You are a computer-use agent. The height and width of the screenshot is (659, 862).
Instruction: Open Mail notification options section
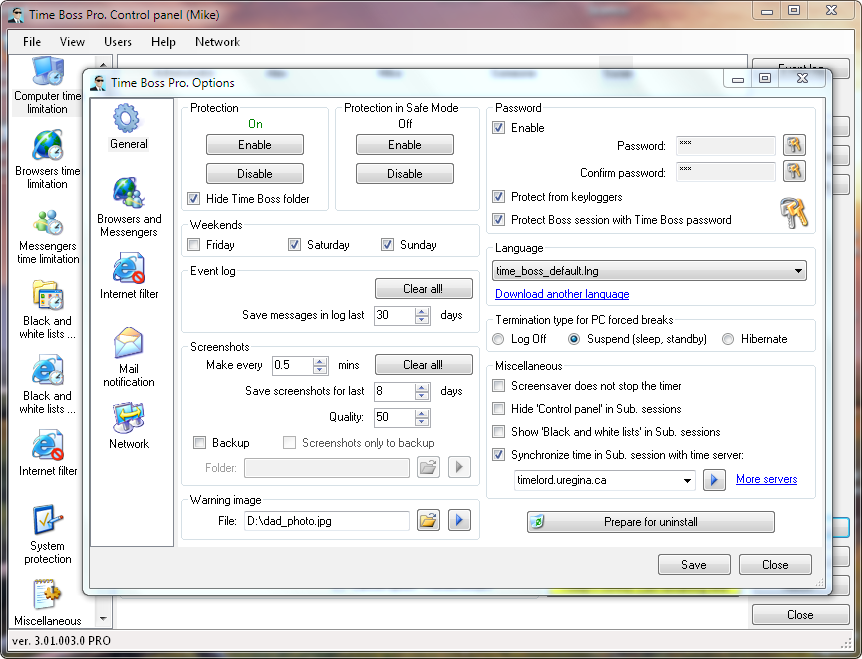click(x=129, y=357)
